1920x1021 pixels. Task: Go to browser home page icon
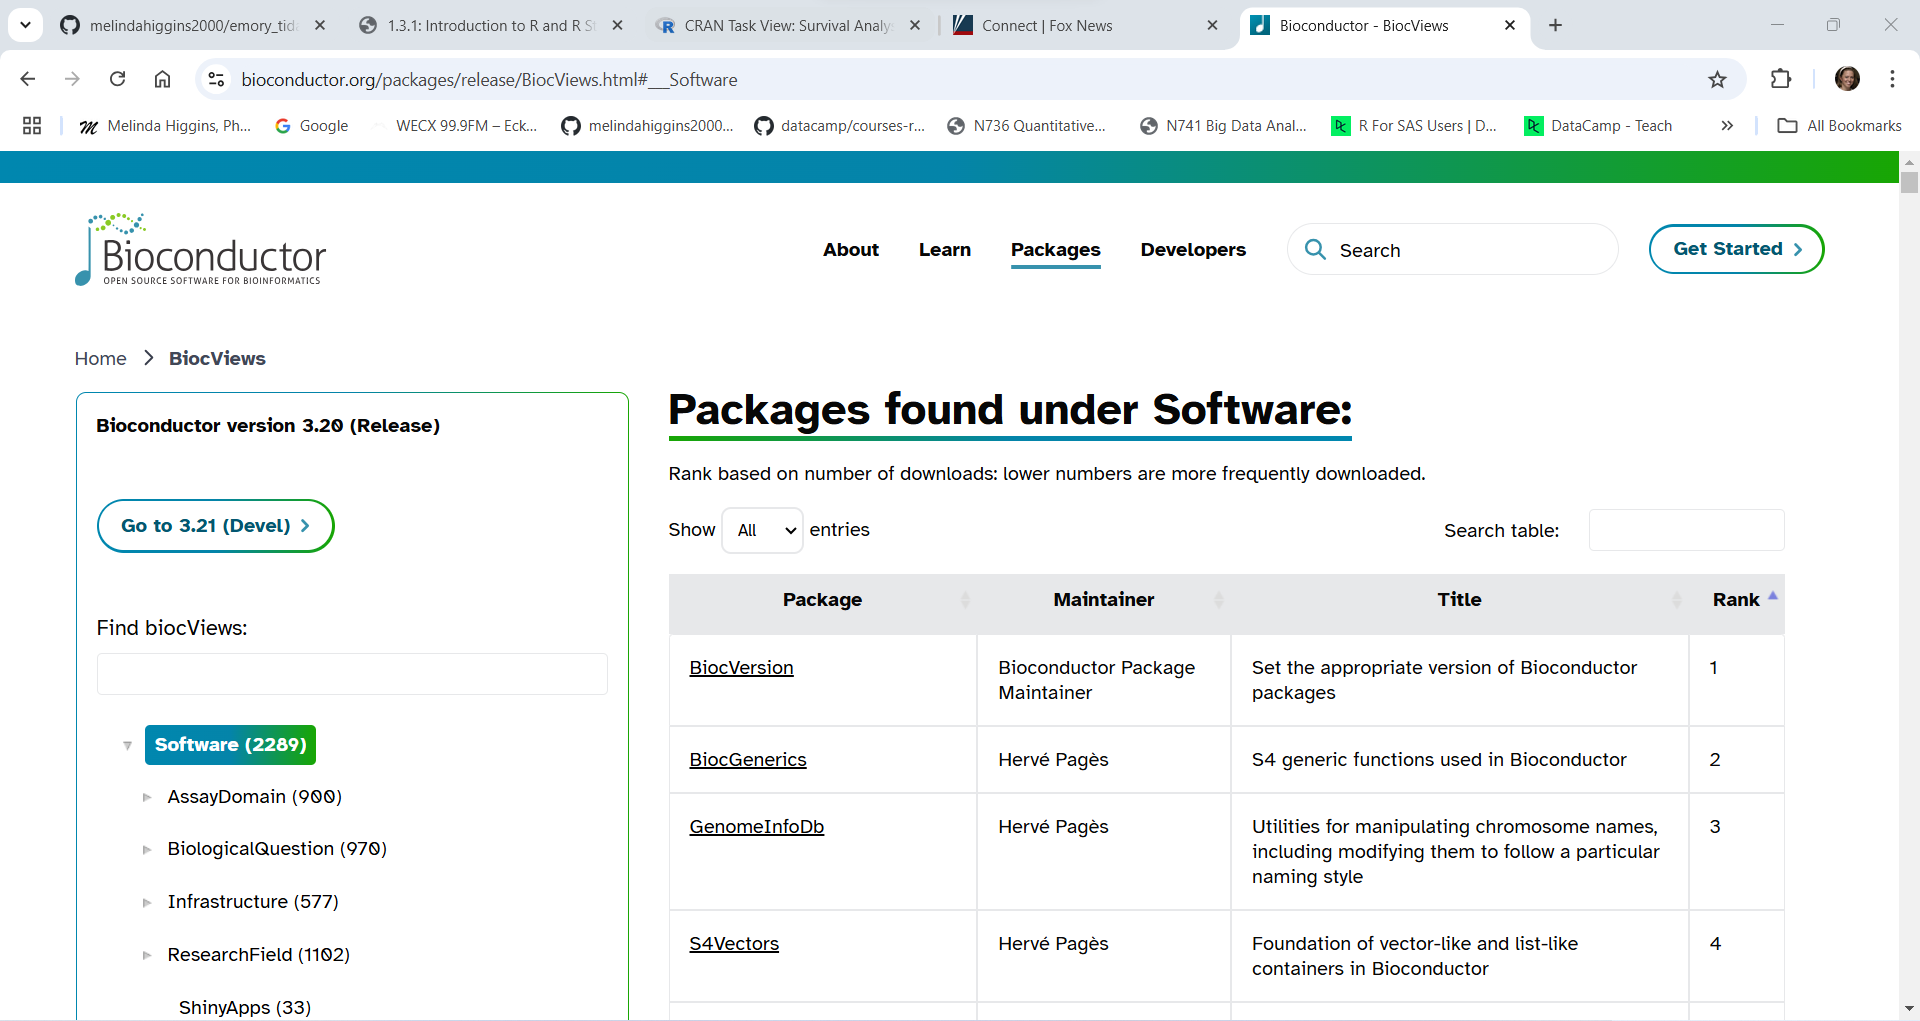pyautogui.click(x=162, y=79)
